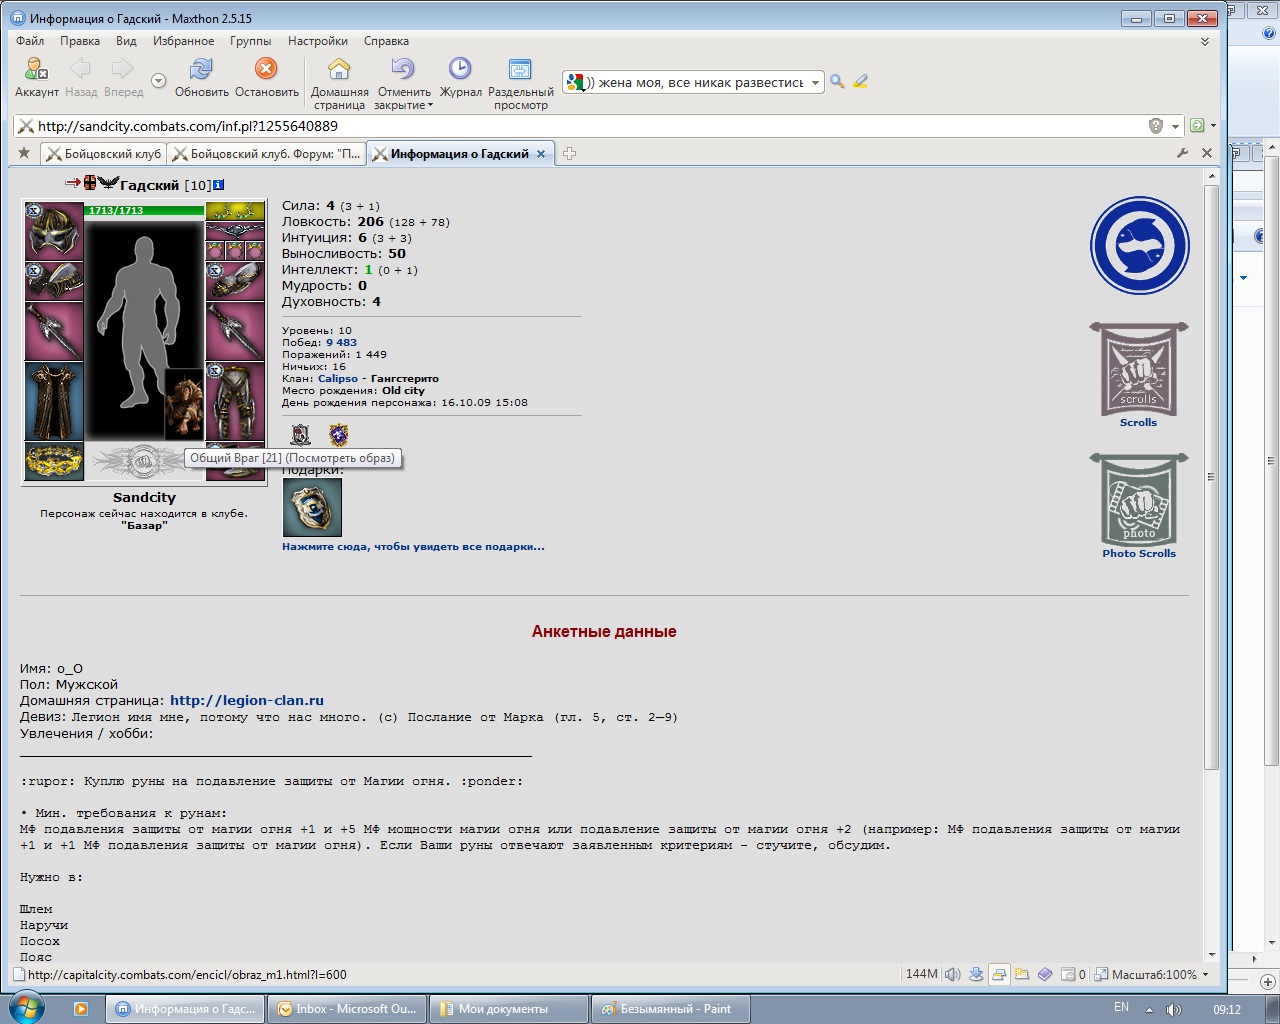The width and height of the screenshot is (1280, 1024).
Task: Click the trousers equipment item
Action: [x=236, y=401]
